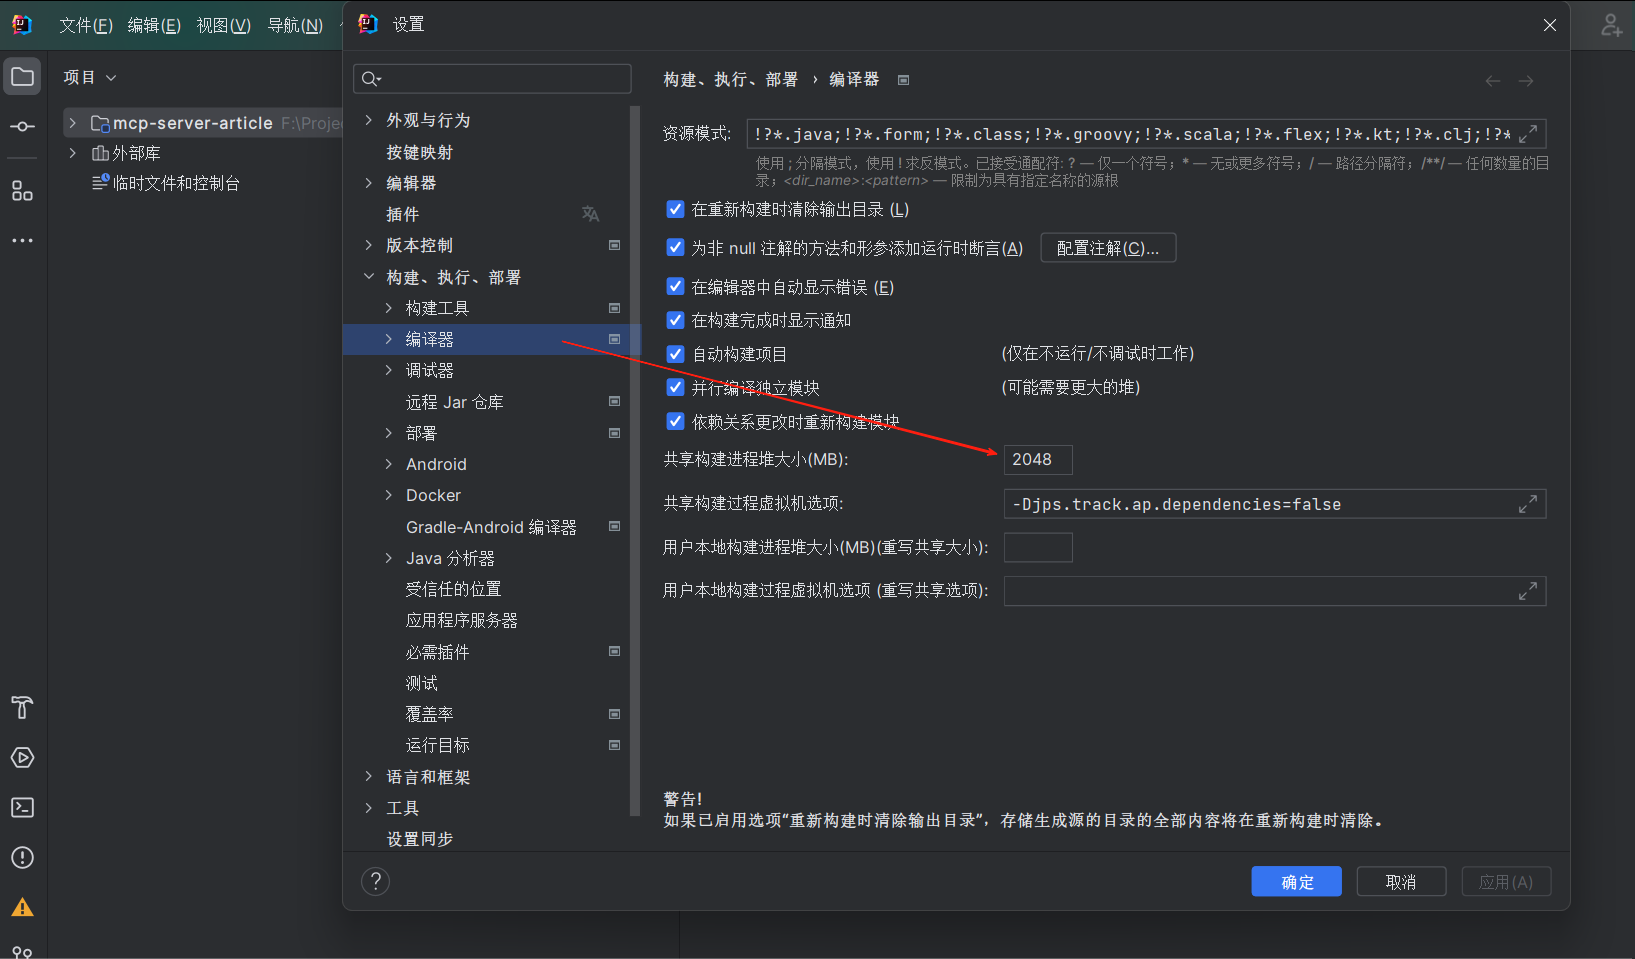This screenshot has height=959, width=1635.
Task: Select 按键映射 in settings tree
Action: pos(420,152)
